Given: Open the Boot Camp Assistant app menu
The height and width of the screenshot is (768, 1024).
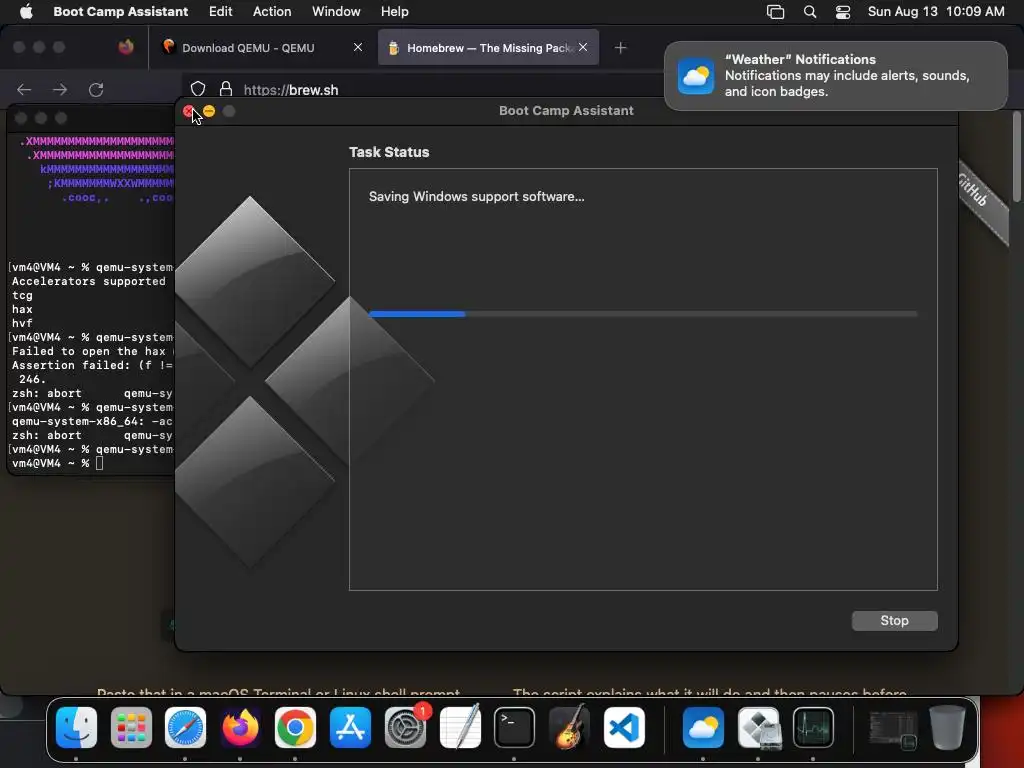Looking at the screenshot, I should (121, 12).
